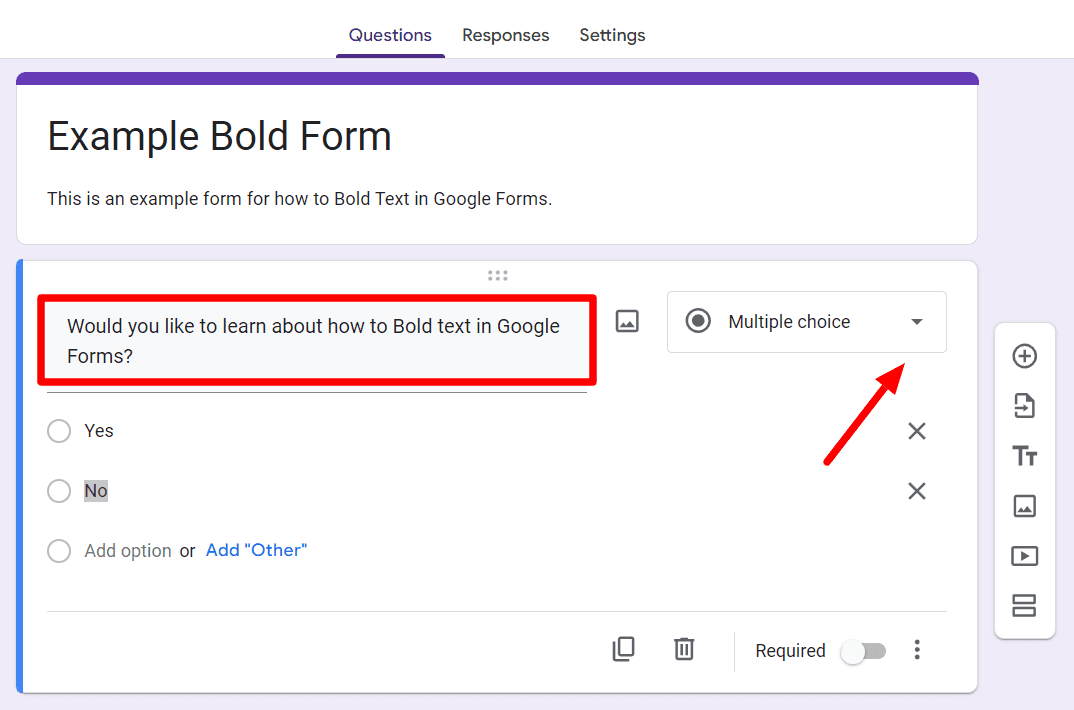Add a video from the sidebar

[1024, 556]
